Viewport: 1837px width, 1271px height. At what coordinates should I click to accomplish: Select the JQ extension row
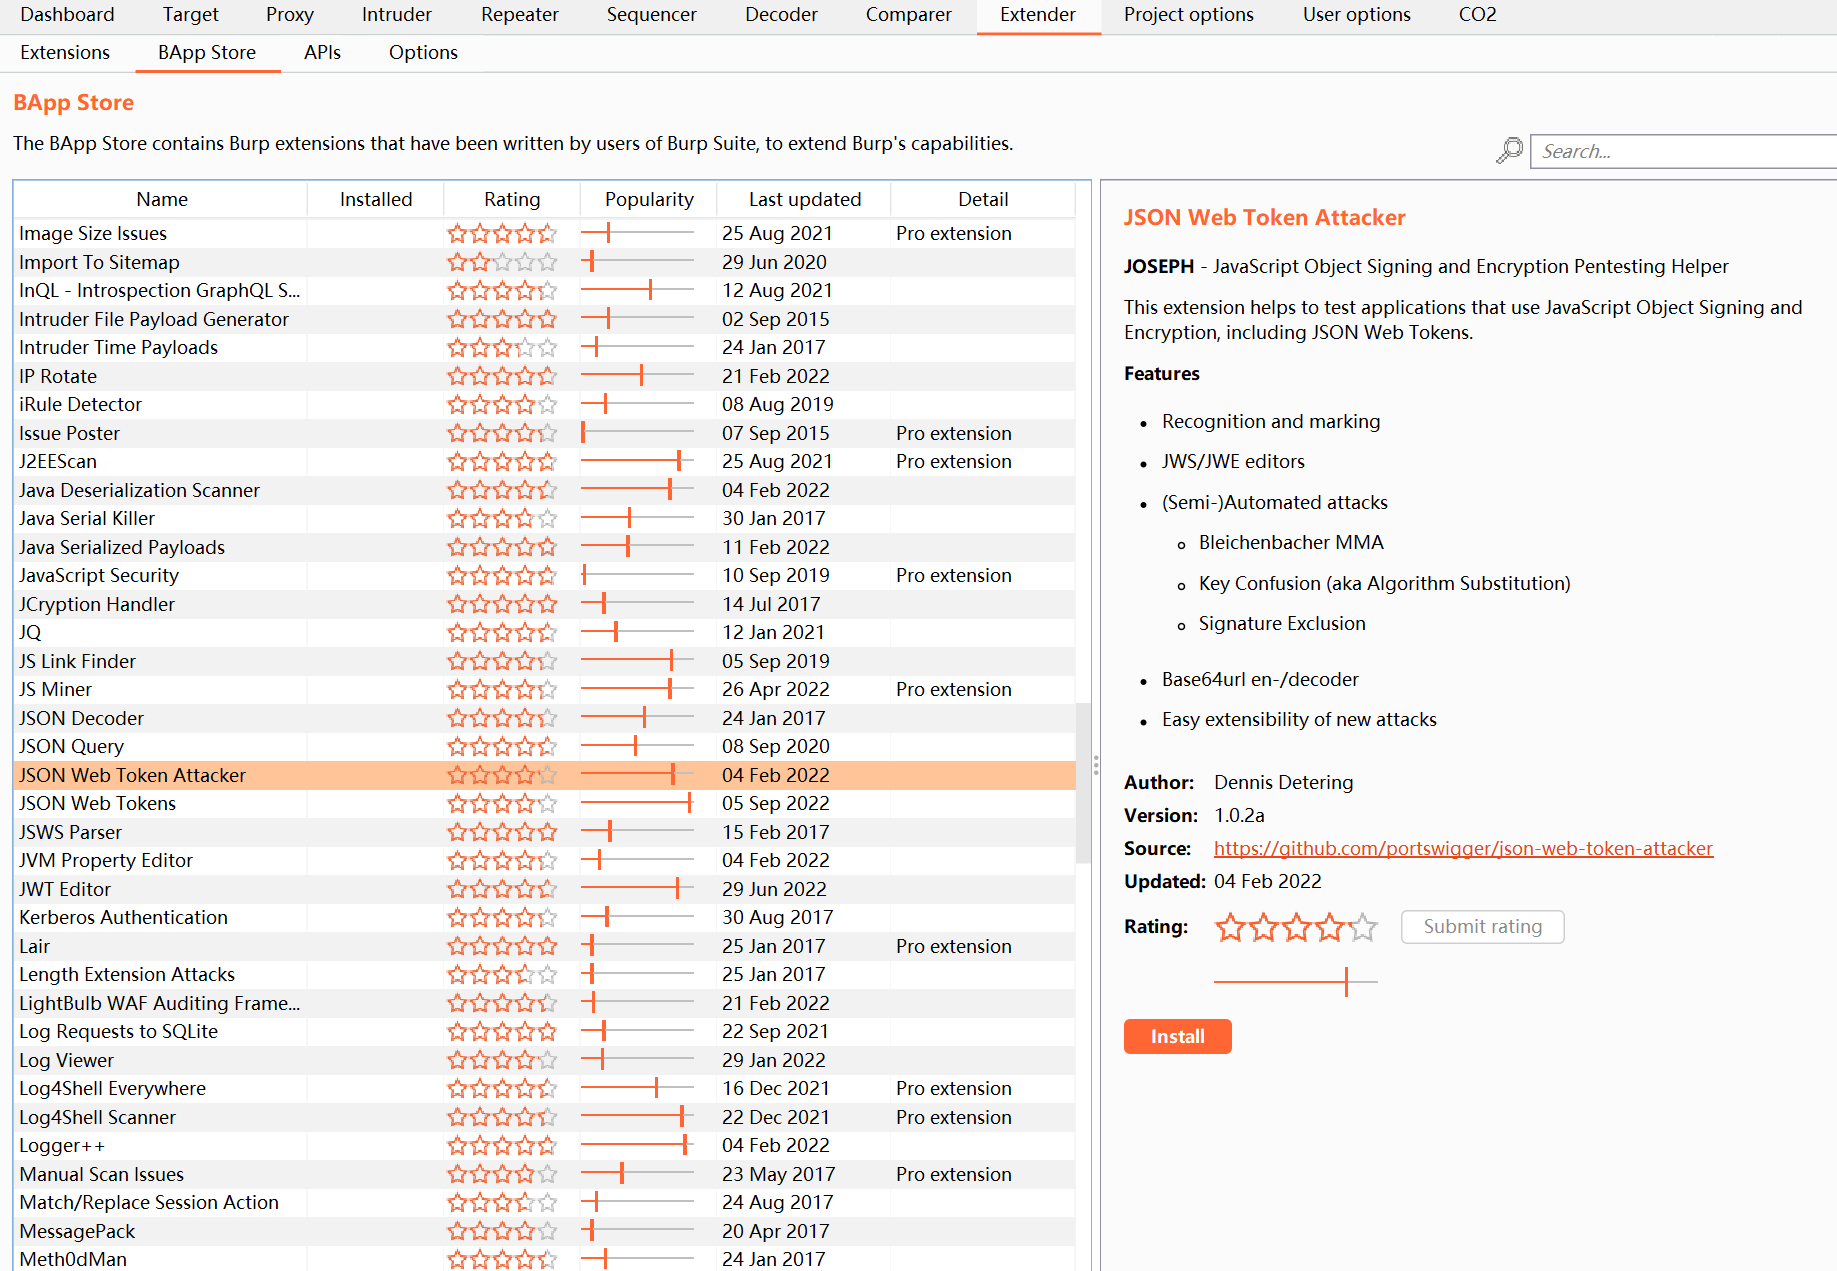click(545, 633)
